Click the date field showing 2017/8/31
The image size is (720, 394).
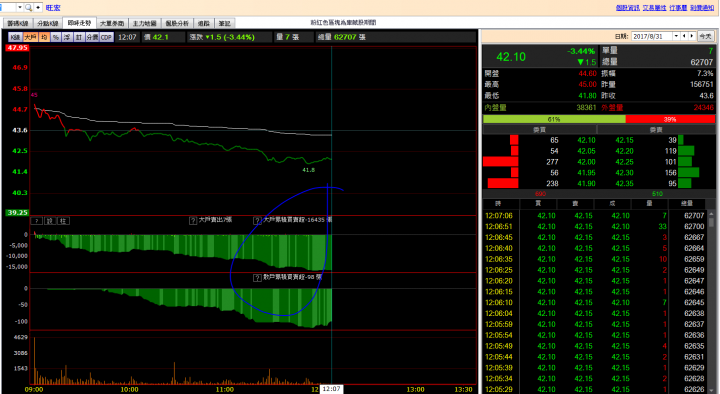pos(652,36)
